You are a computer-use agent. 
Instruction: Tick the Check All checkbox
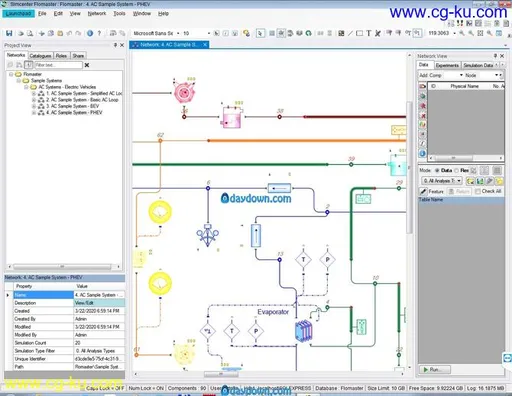point(478,191)
